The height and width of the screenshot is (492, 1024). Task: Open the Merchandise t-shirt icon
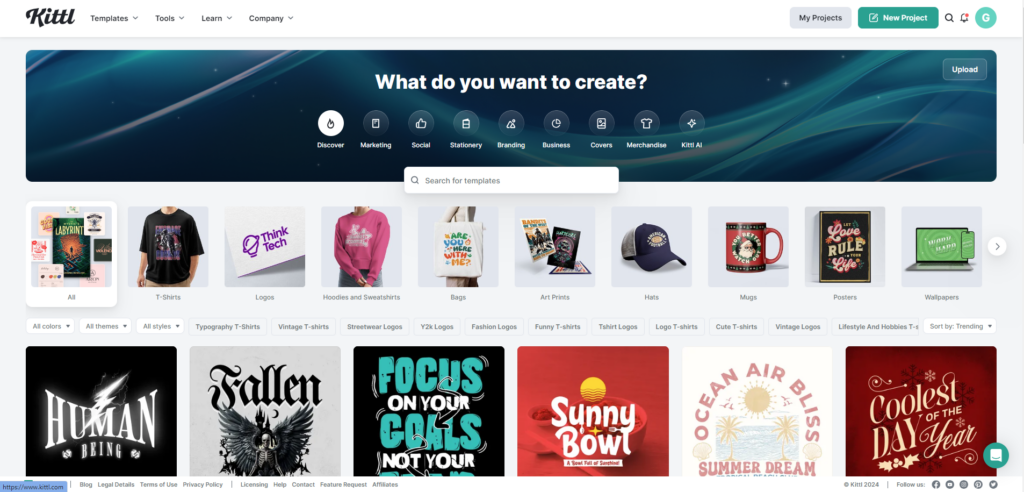(646, 123)
